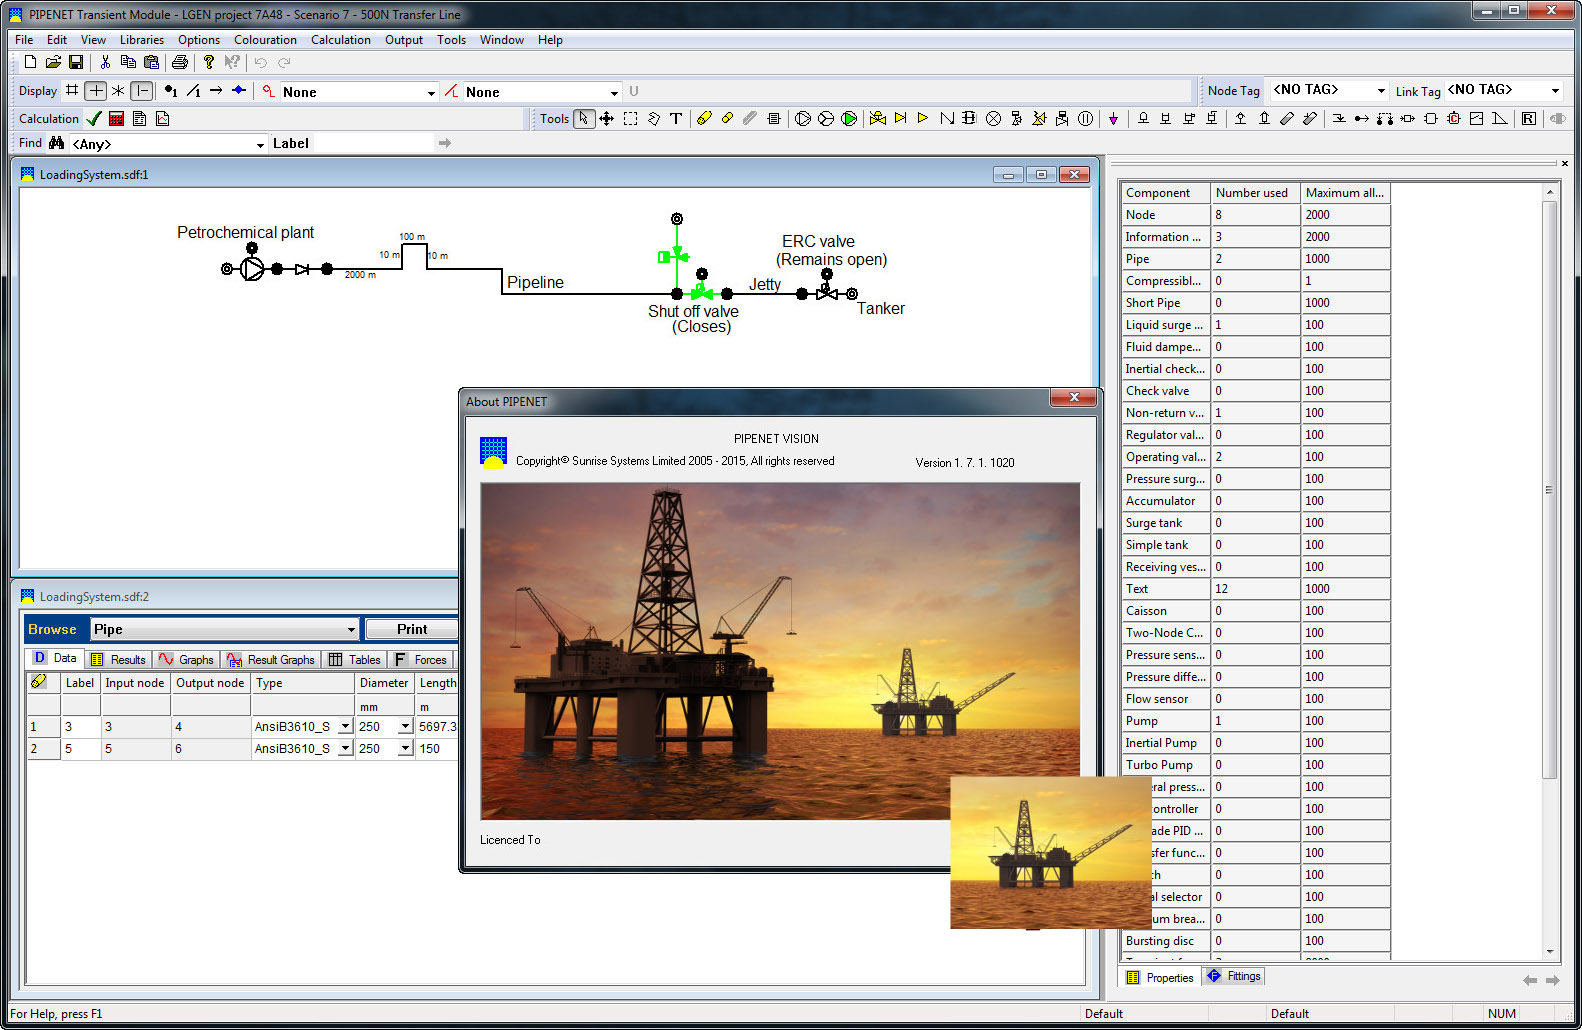Search with the binoculars Find icon
1582x1030 pixels.
coord(56,143)
